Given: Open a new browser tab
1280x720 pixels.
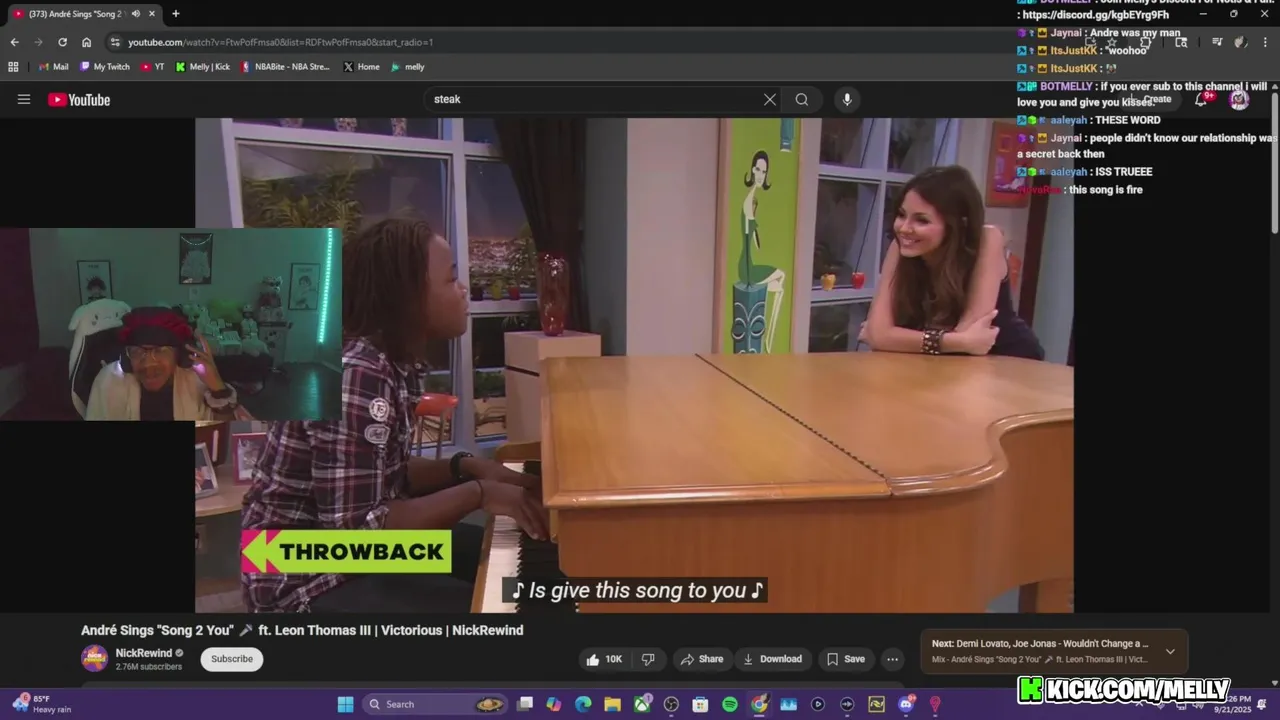Looking at the screenshot, I should click(x=176, y=13).
